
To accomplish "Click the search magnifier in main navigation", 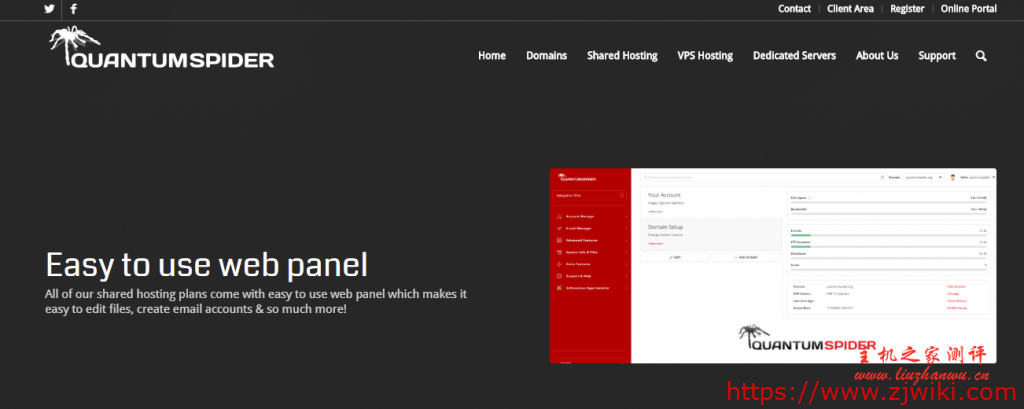I will click(981, 56).
